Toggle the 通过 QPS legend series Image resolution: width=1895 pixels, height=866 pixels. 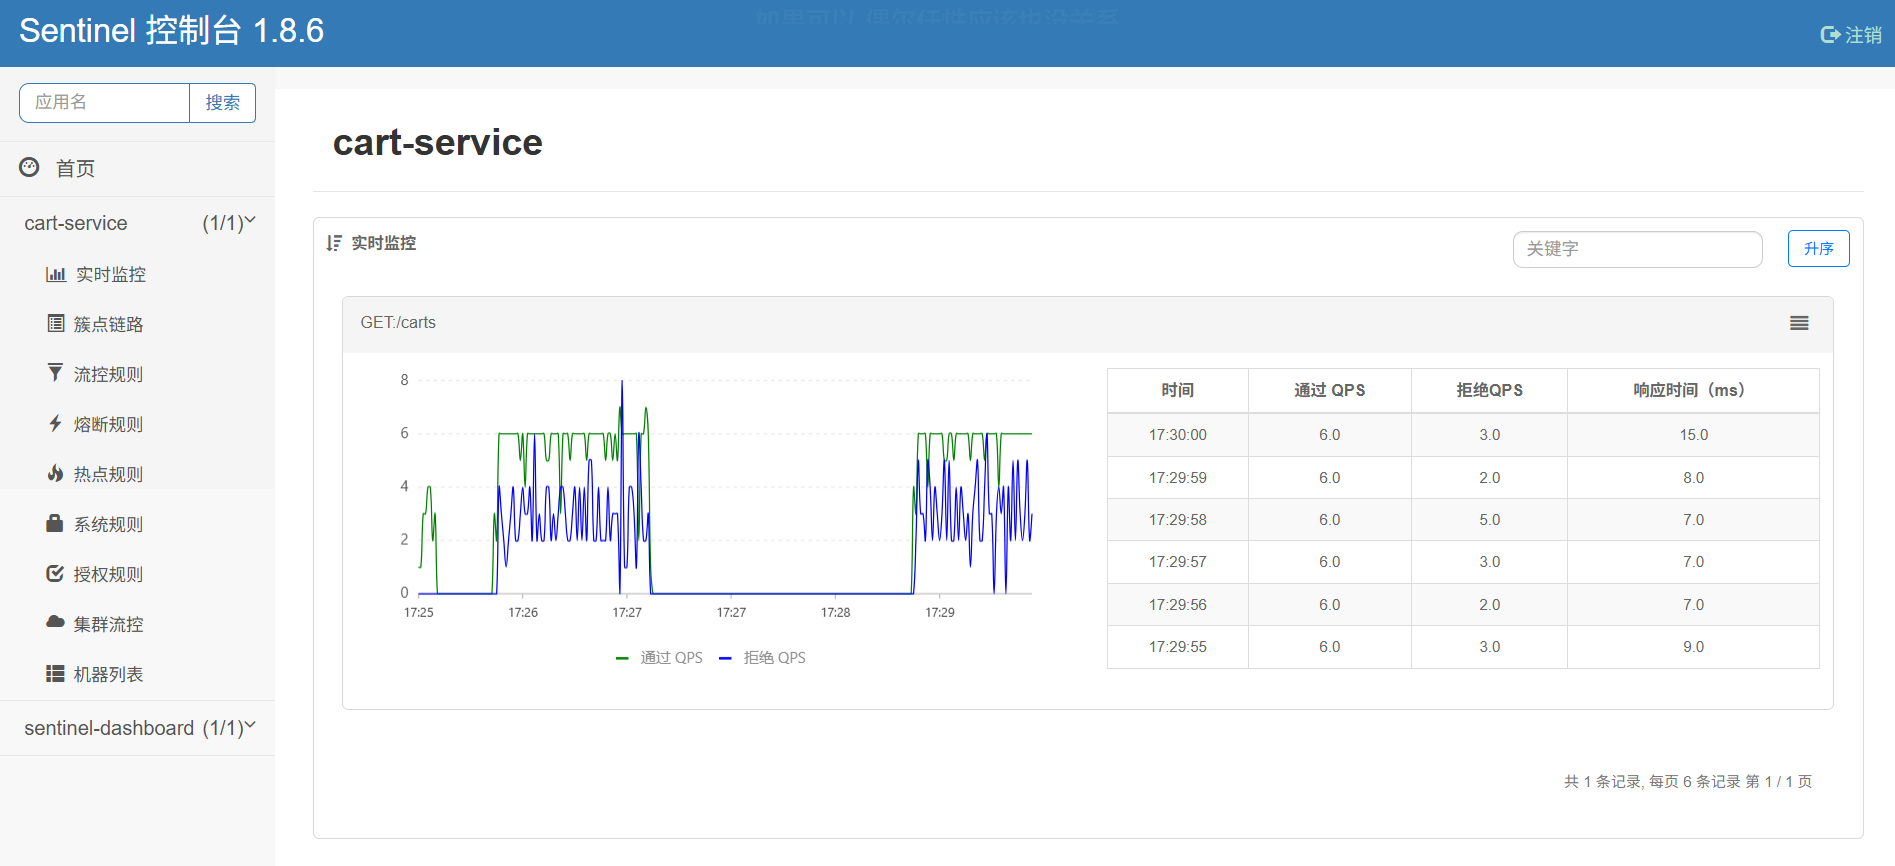click(660, 657)
